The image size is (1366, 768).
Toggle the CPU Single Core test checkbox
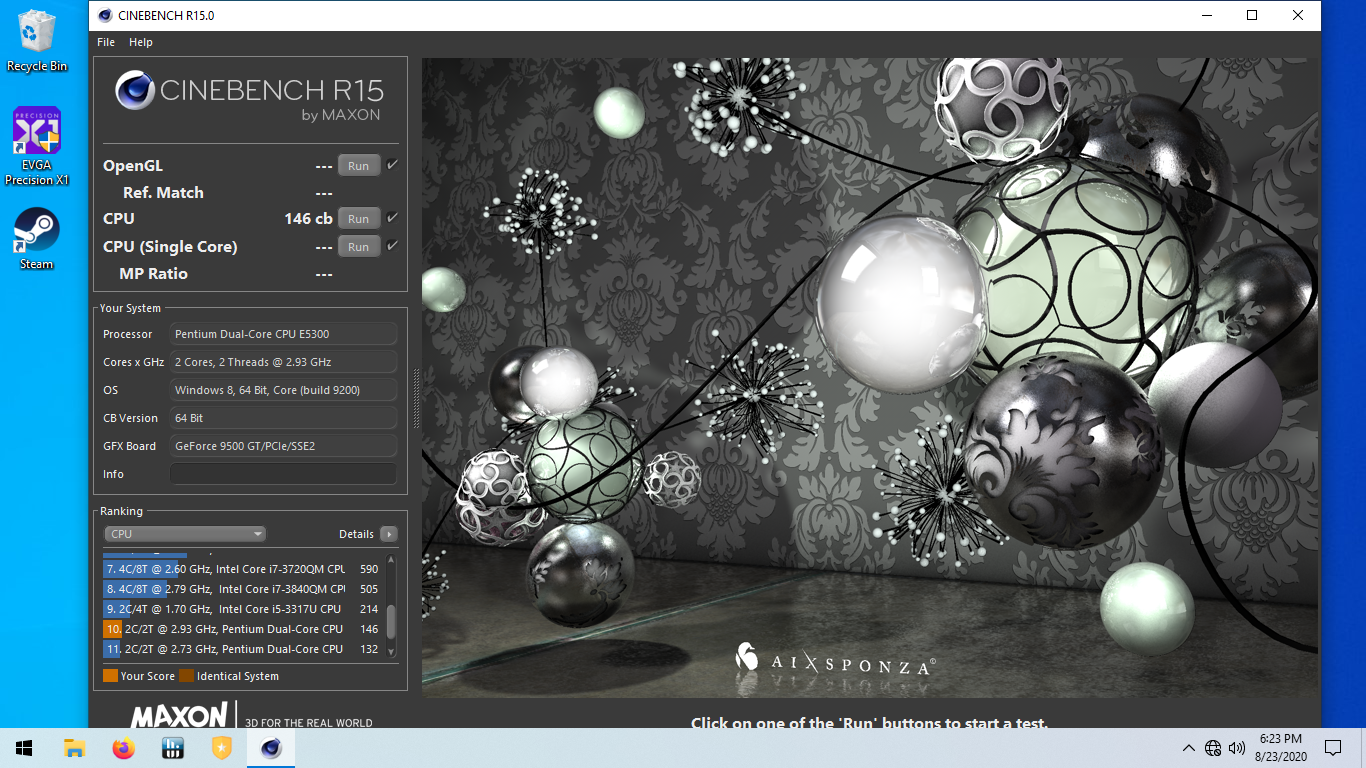pos(393,245)
